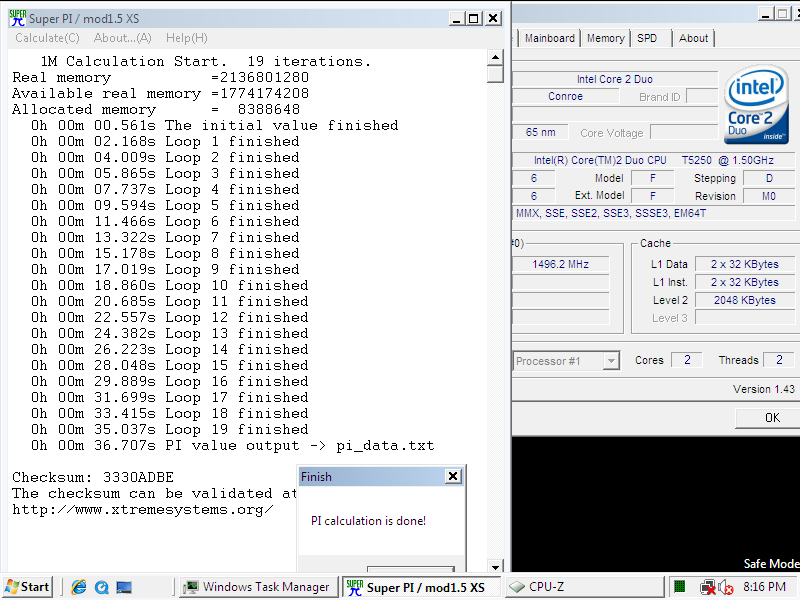
Task: Click the L1 Data cache value field
Action: [744, 264]
